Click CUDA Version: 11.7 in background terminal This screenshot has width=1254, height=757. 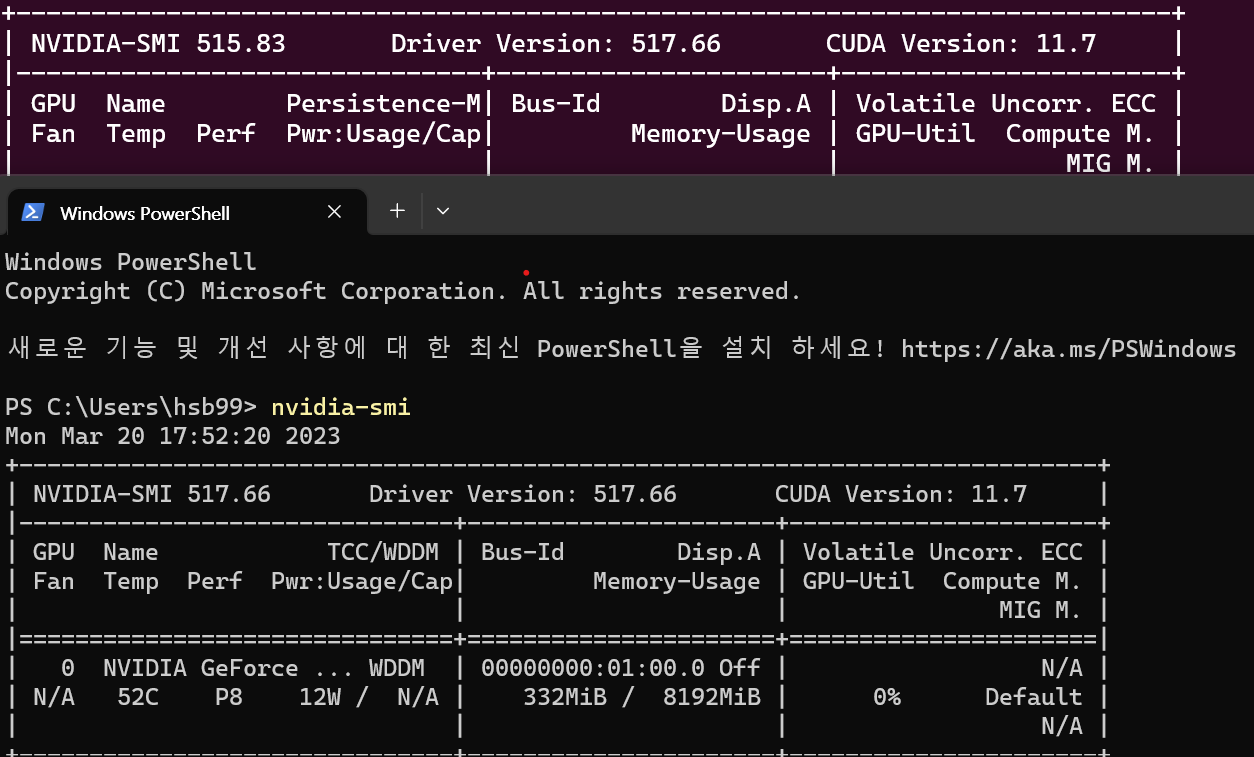coord(961,44)
